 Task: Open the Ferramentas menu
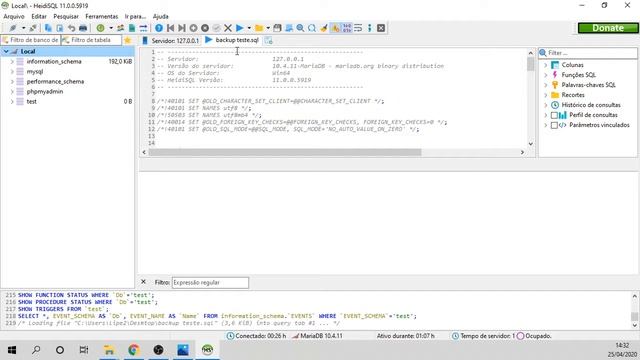point(102,16)
